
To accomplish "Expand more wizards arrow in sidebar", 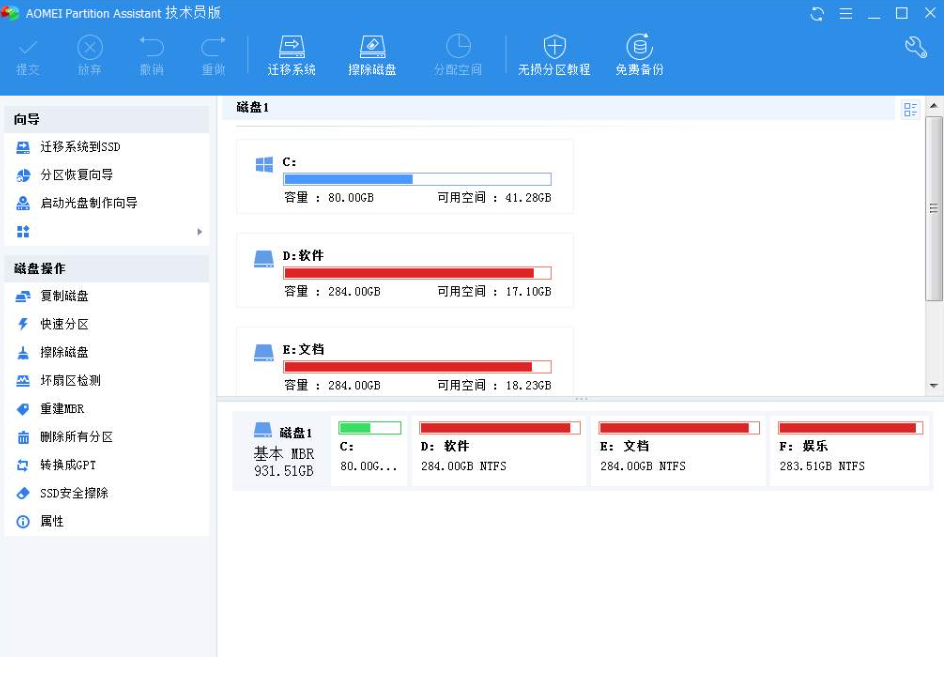I will pos(200,232).
